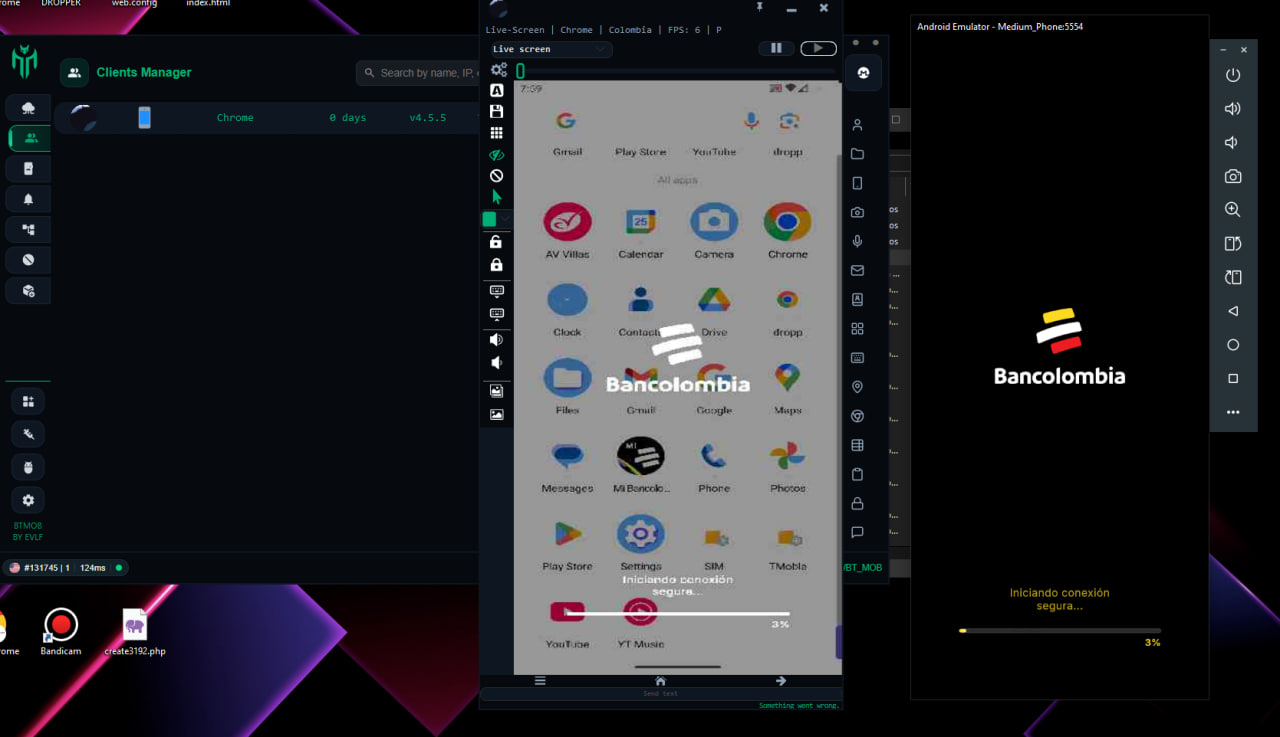The height and width of the screenshot is (737, 1280).
Task: Open the person profile icon in side panel
Action: point(857,125)
